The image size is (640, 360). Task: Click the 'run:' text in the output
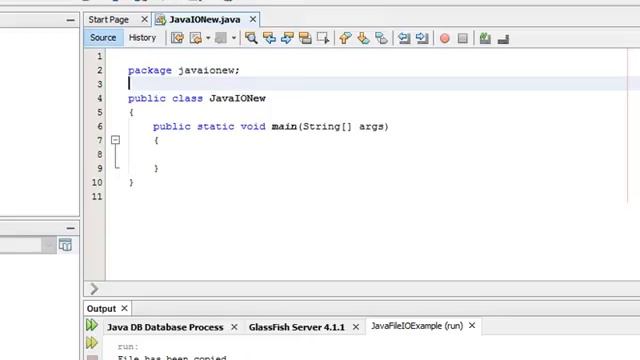(x=128, y=347)
